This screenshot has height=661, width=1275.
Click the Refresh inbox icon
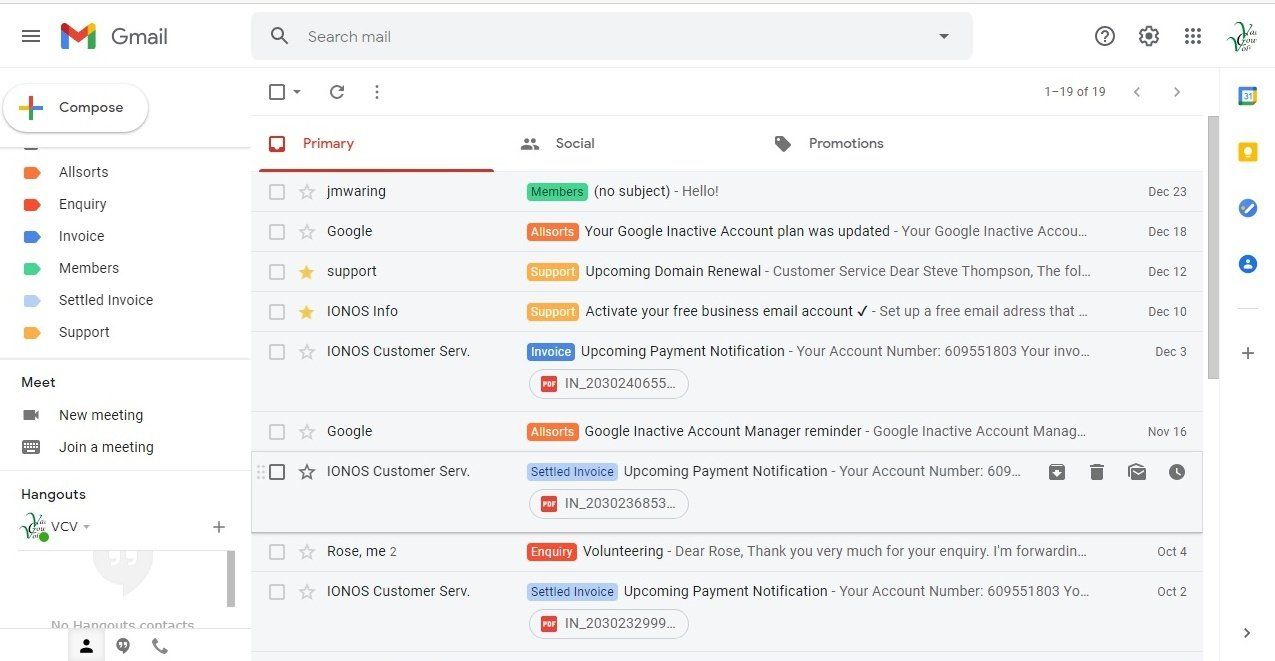[337, 92]
